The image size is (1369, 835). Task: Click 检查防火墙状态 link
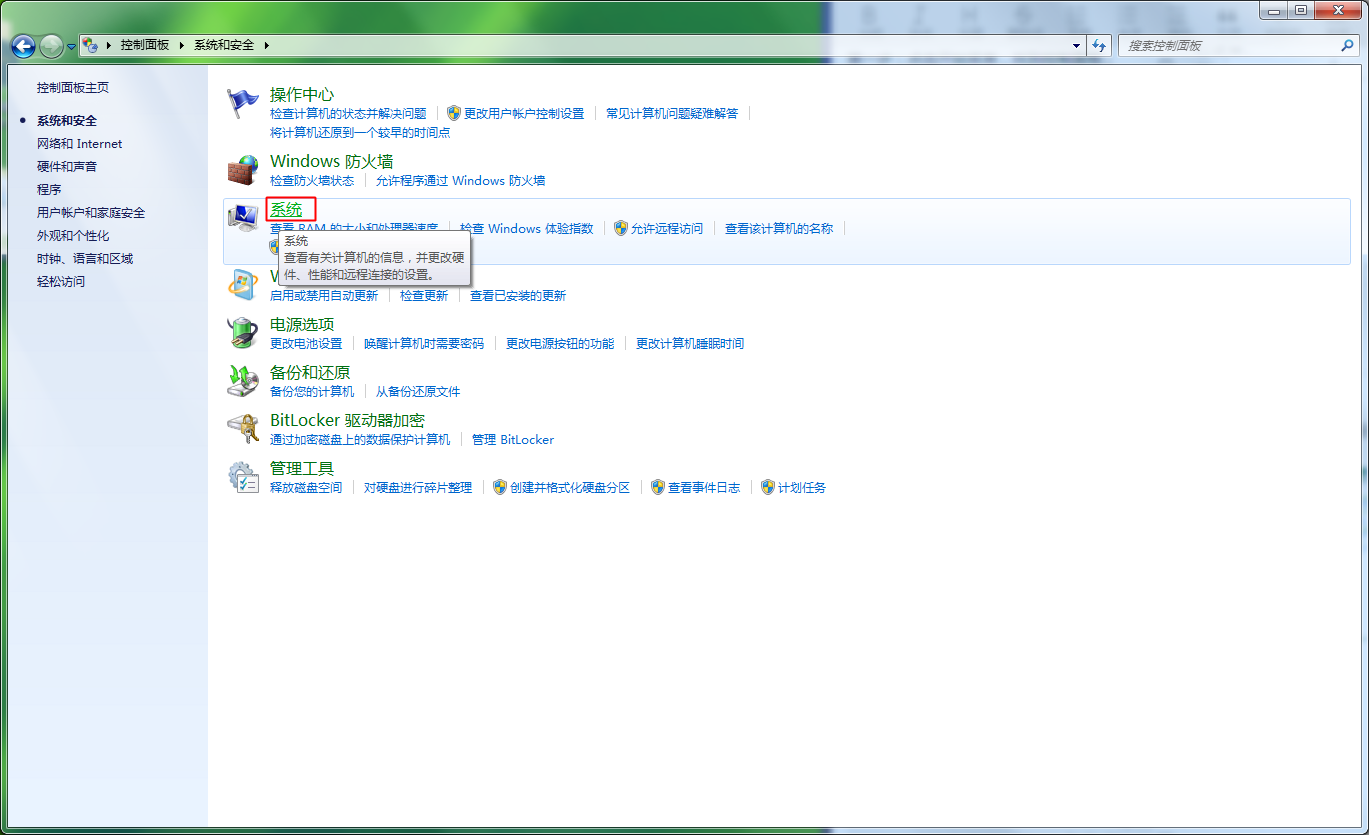coord(312,181)
